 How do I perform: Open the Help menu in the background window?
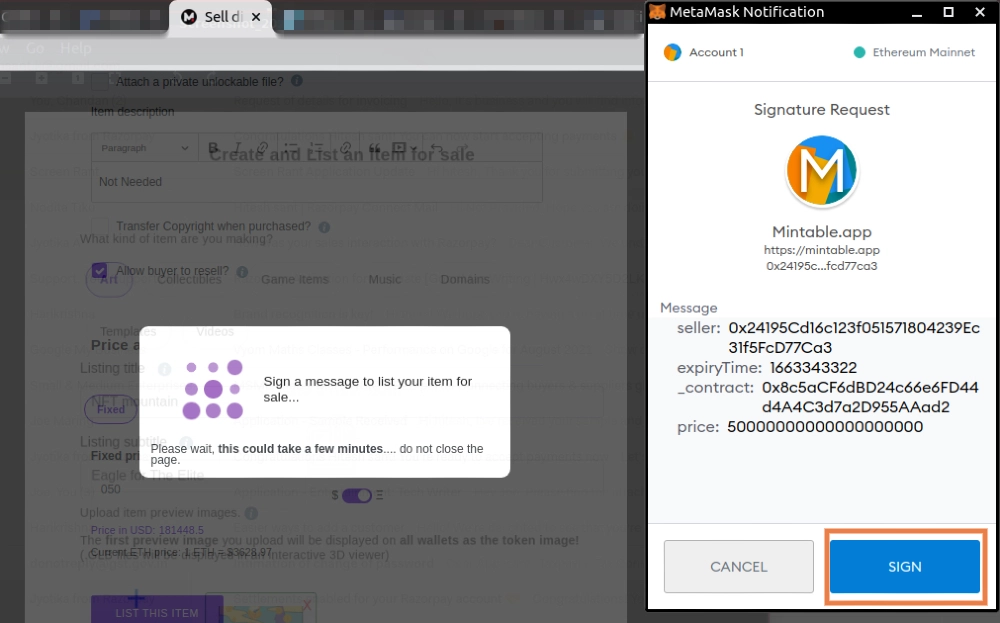coord(76,48)
